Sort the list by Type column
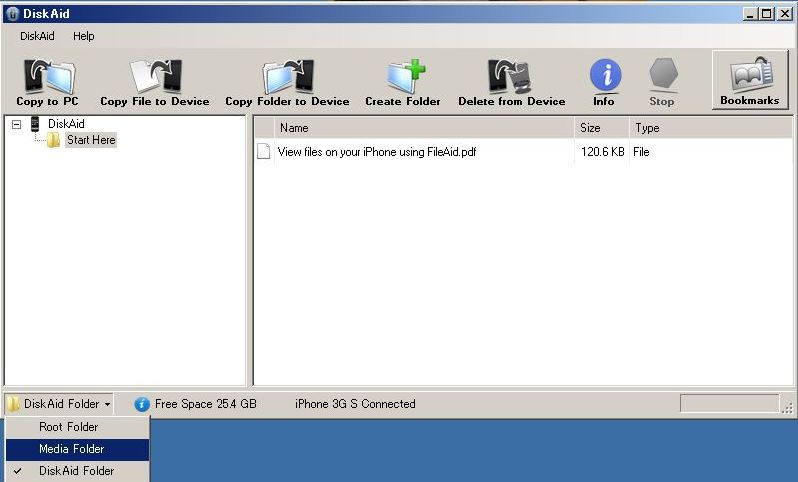Image resolution: width=798 pixels, height=482 pixels. point(710,128)
